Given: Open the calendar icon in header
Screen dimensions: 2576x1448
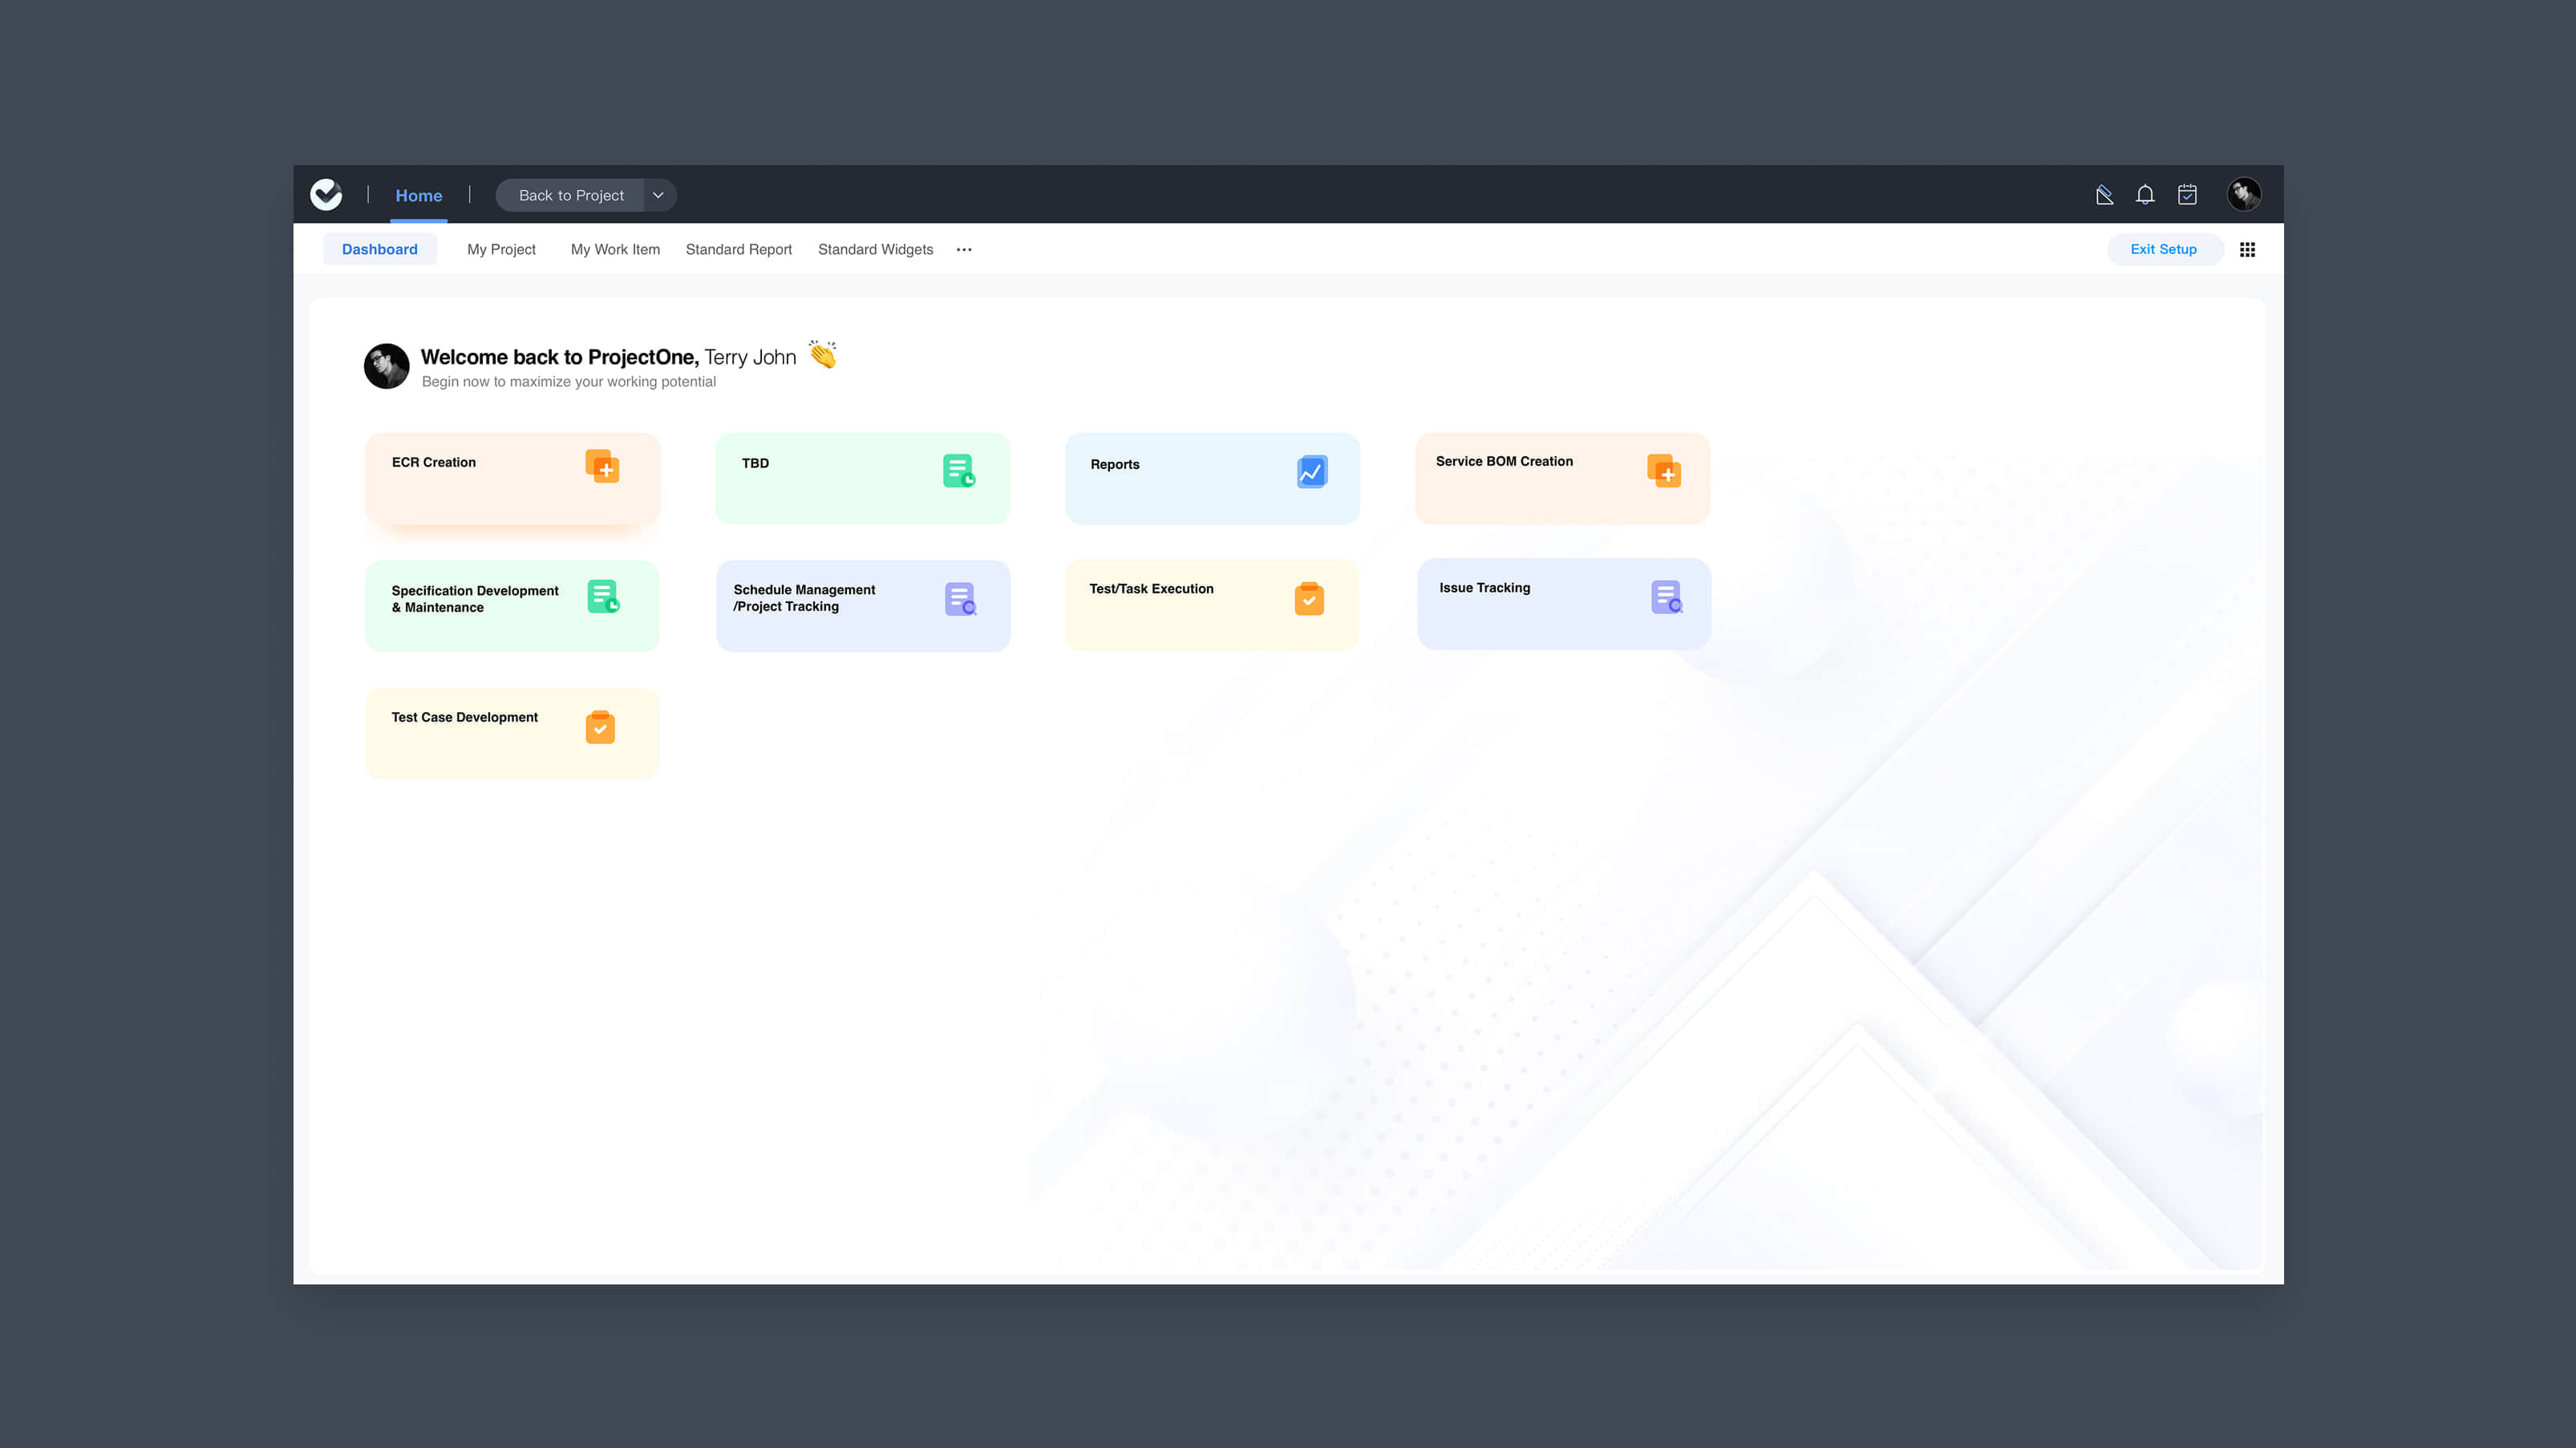Looking at the screenshot, I should click(x=2187, y=195).
